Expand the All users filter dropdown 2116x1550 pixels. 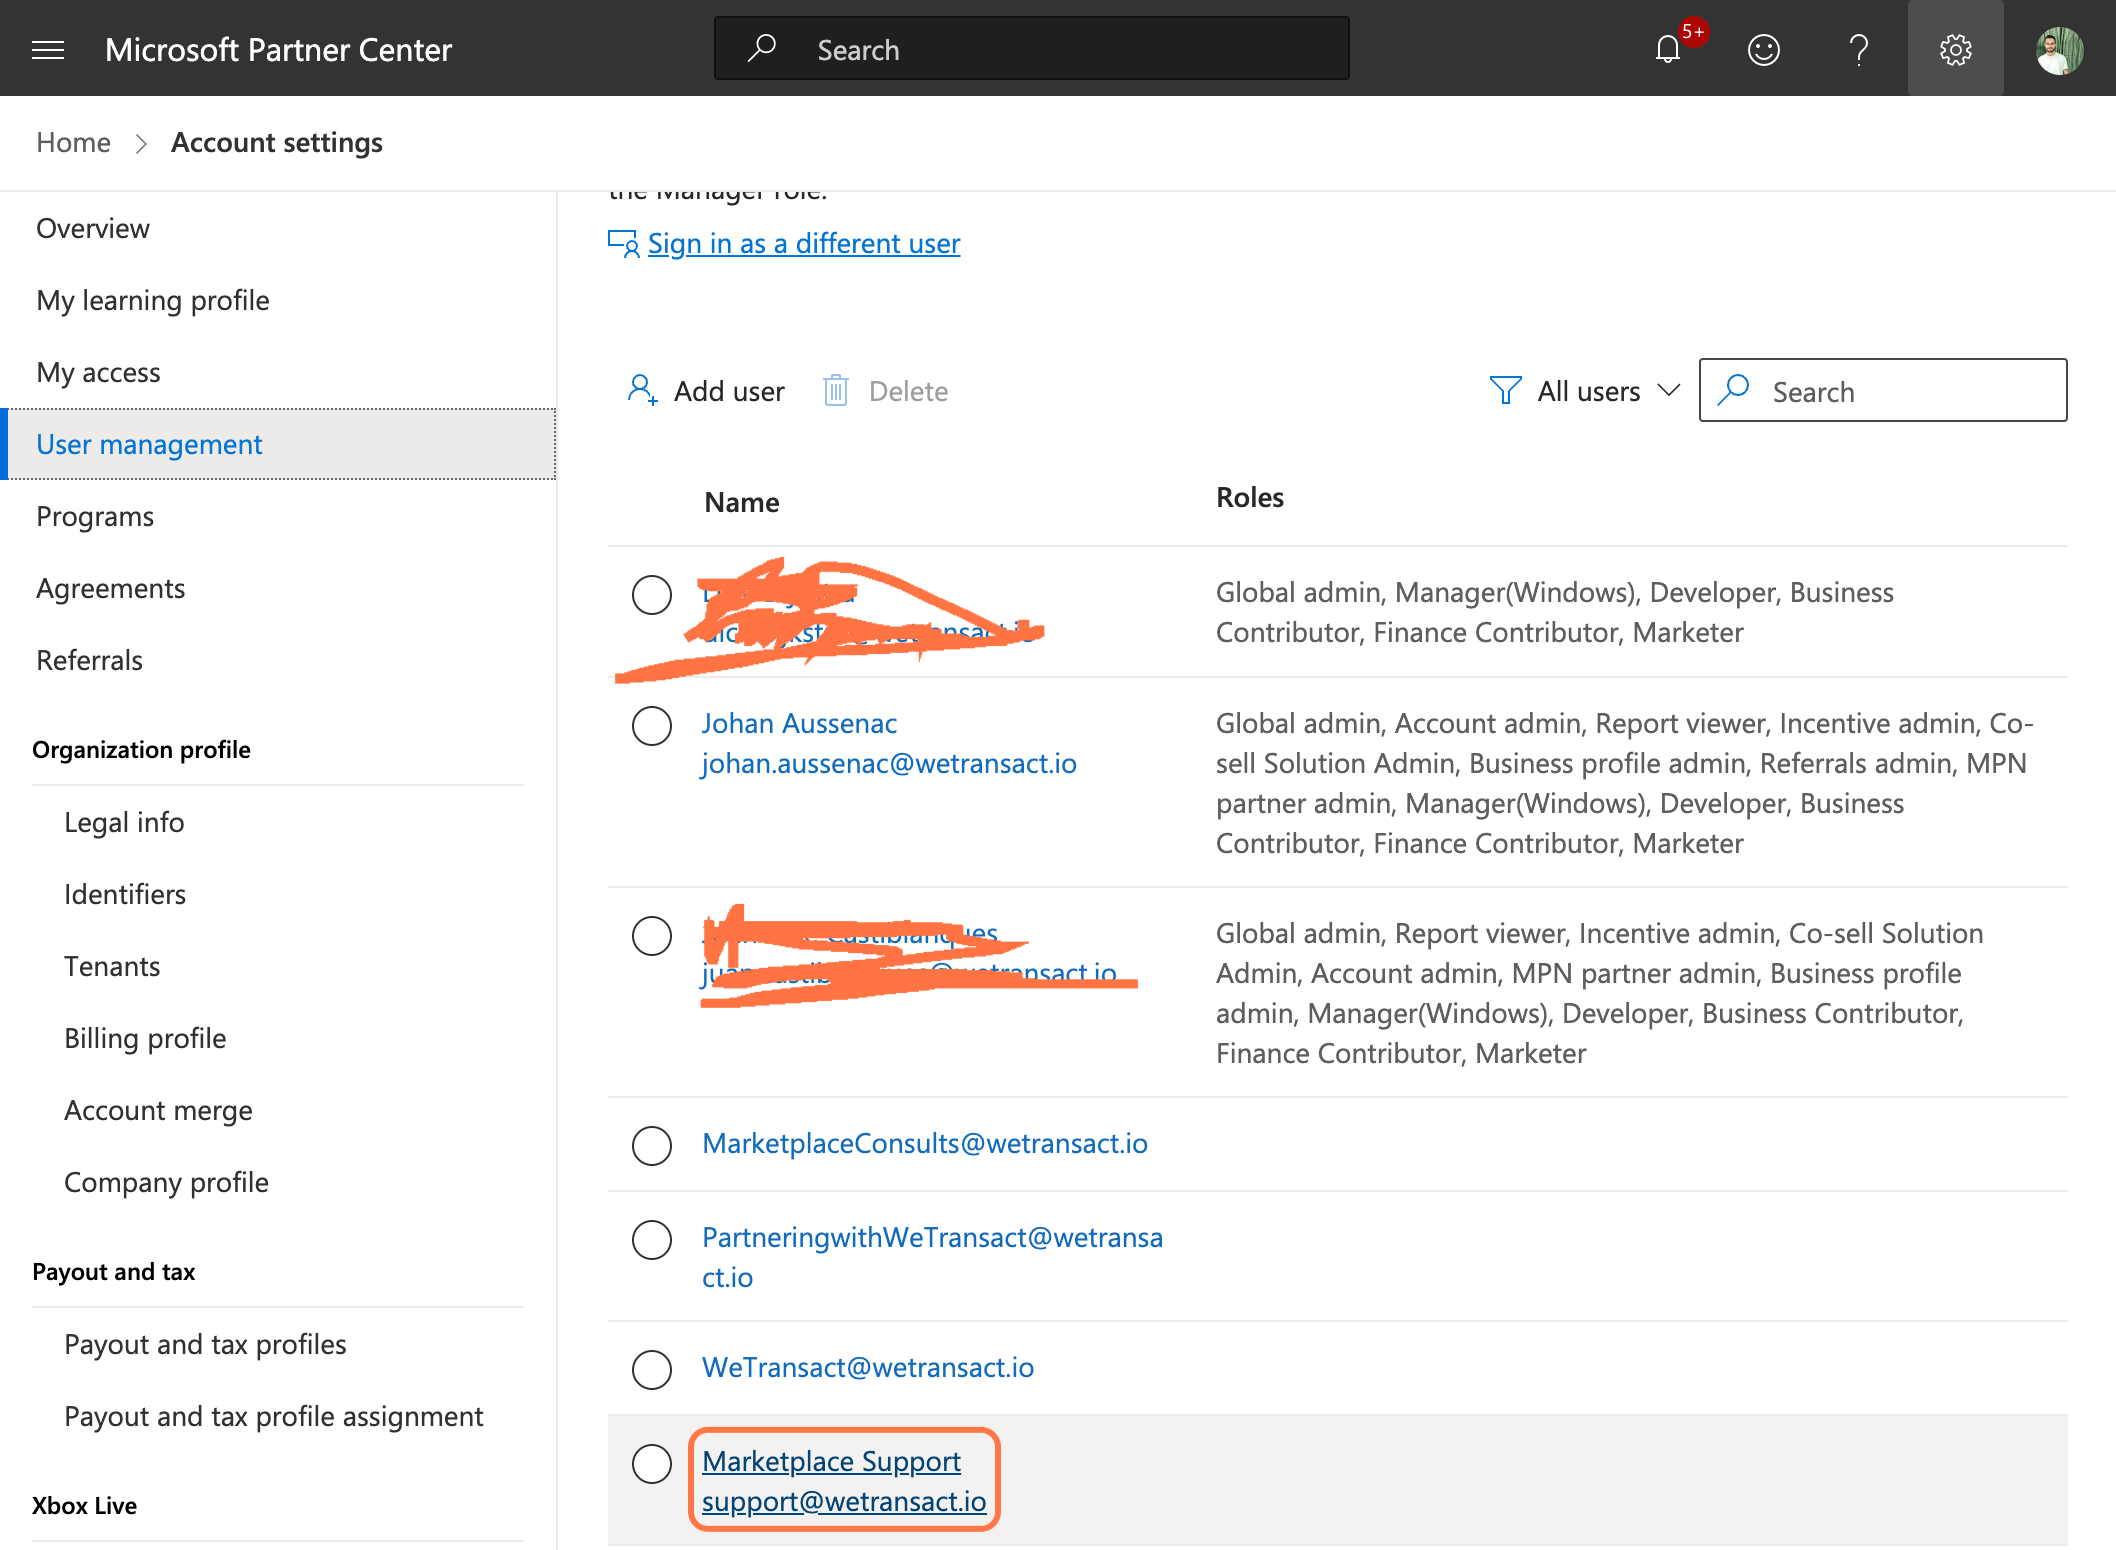coord(1586,391)
